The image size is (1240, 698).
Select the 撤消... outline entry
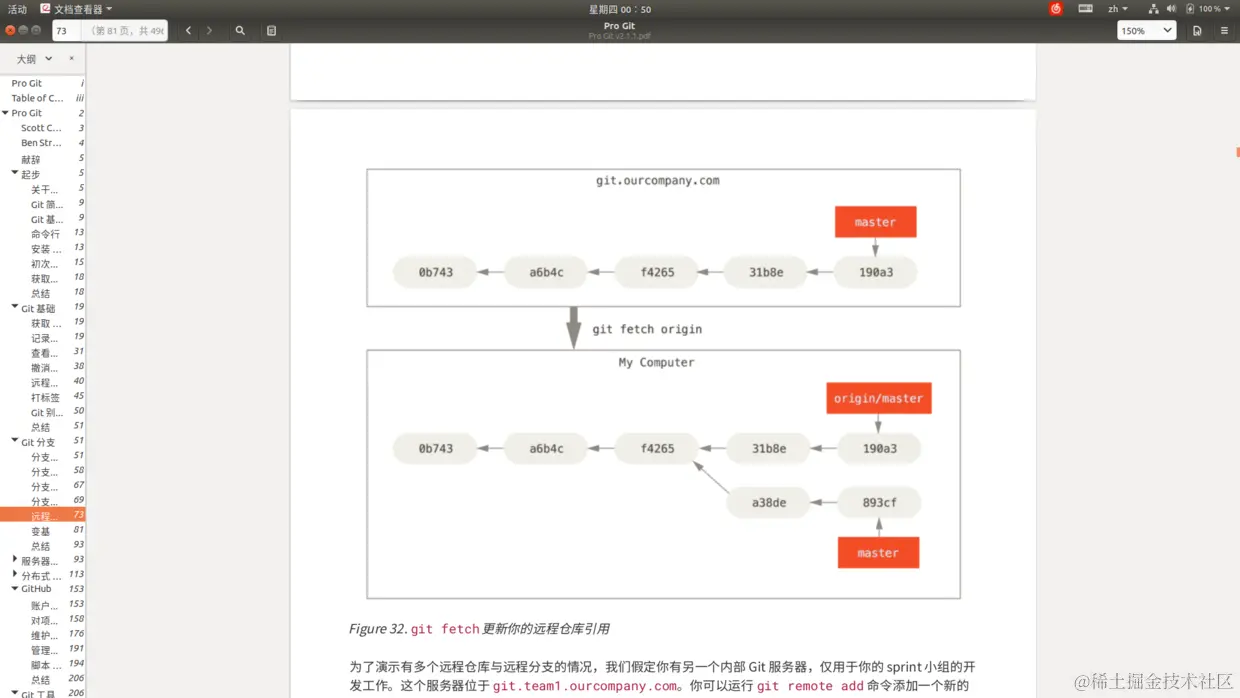43,368
